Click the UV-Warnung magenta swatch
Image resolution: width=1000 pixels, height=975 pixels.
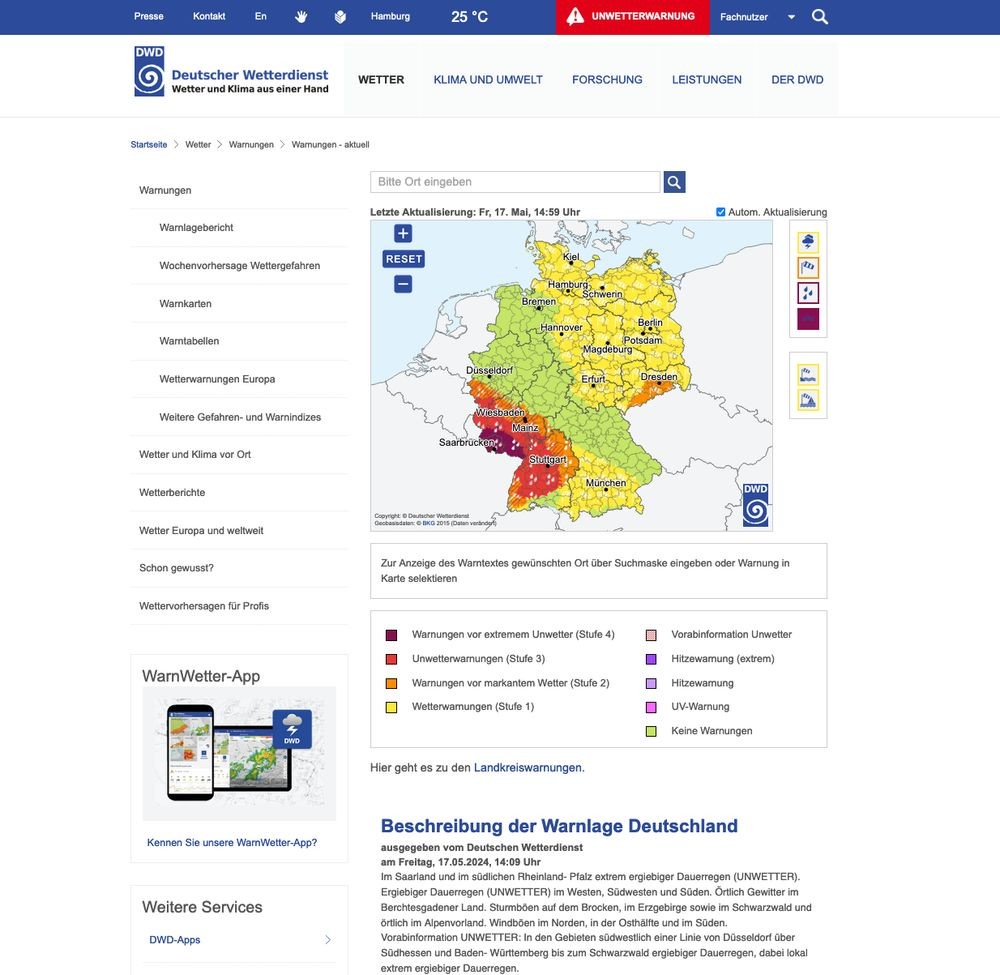pyautogui.click(x=651, y=707)
